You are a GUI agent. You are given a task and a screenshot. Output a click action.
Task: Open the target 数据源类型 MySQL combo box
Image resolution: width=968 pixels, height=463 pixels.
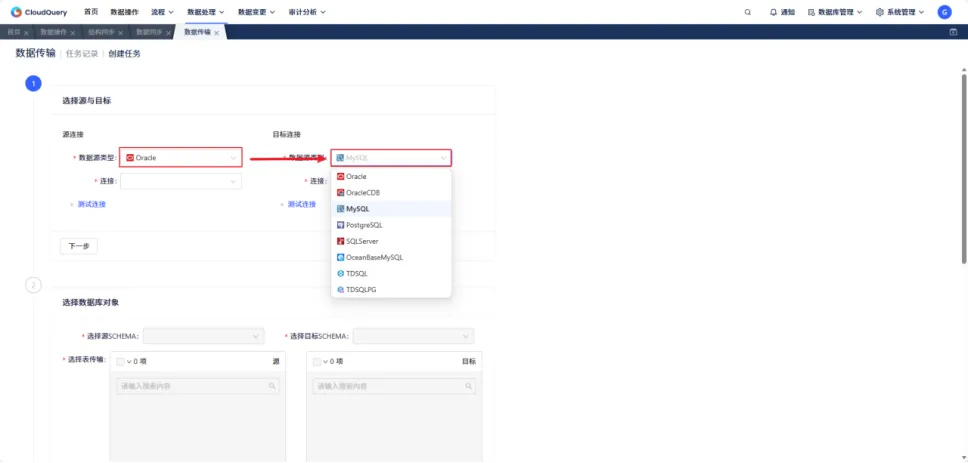391,157
